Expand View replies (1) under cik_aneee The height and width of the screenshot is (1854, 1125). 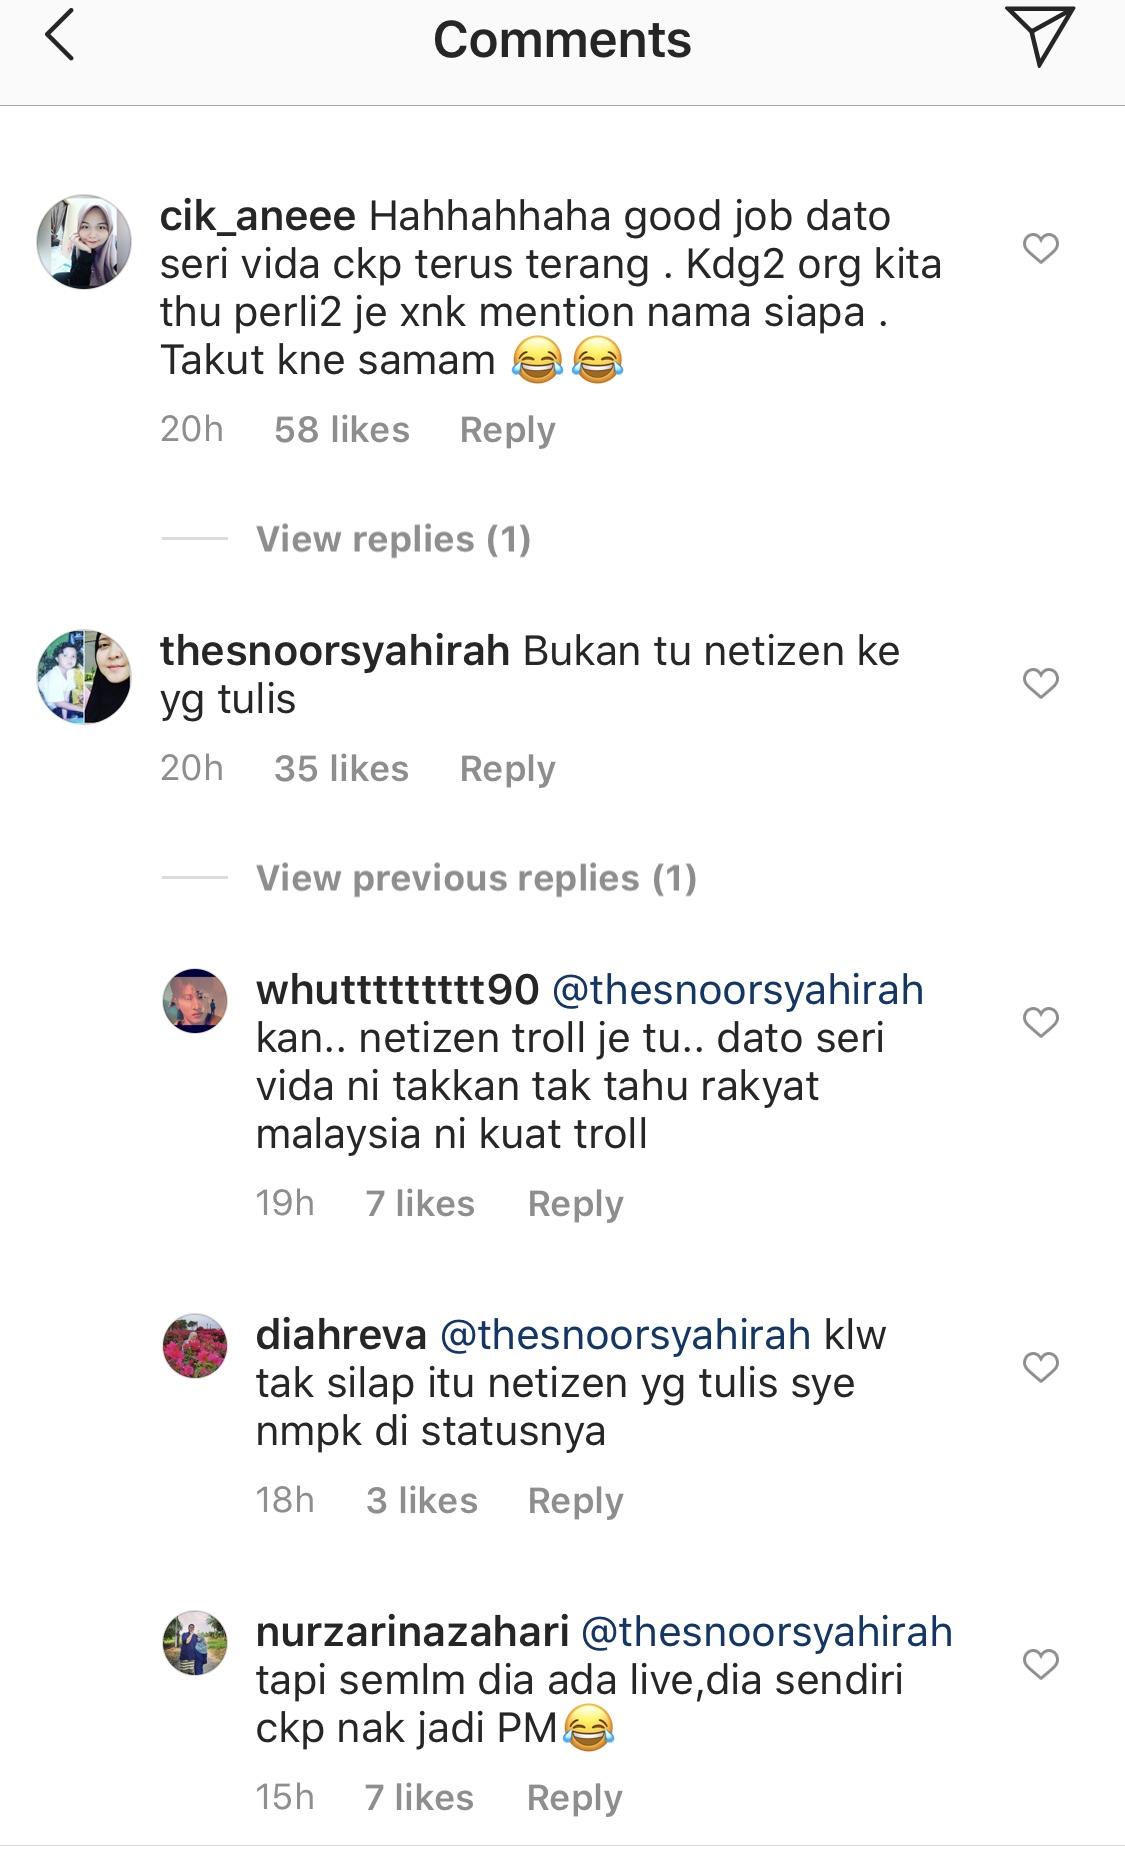(393, 539)
